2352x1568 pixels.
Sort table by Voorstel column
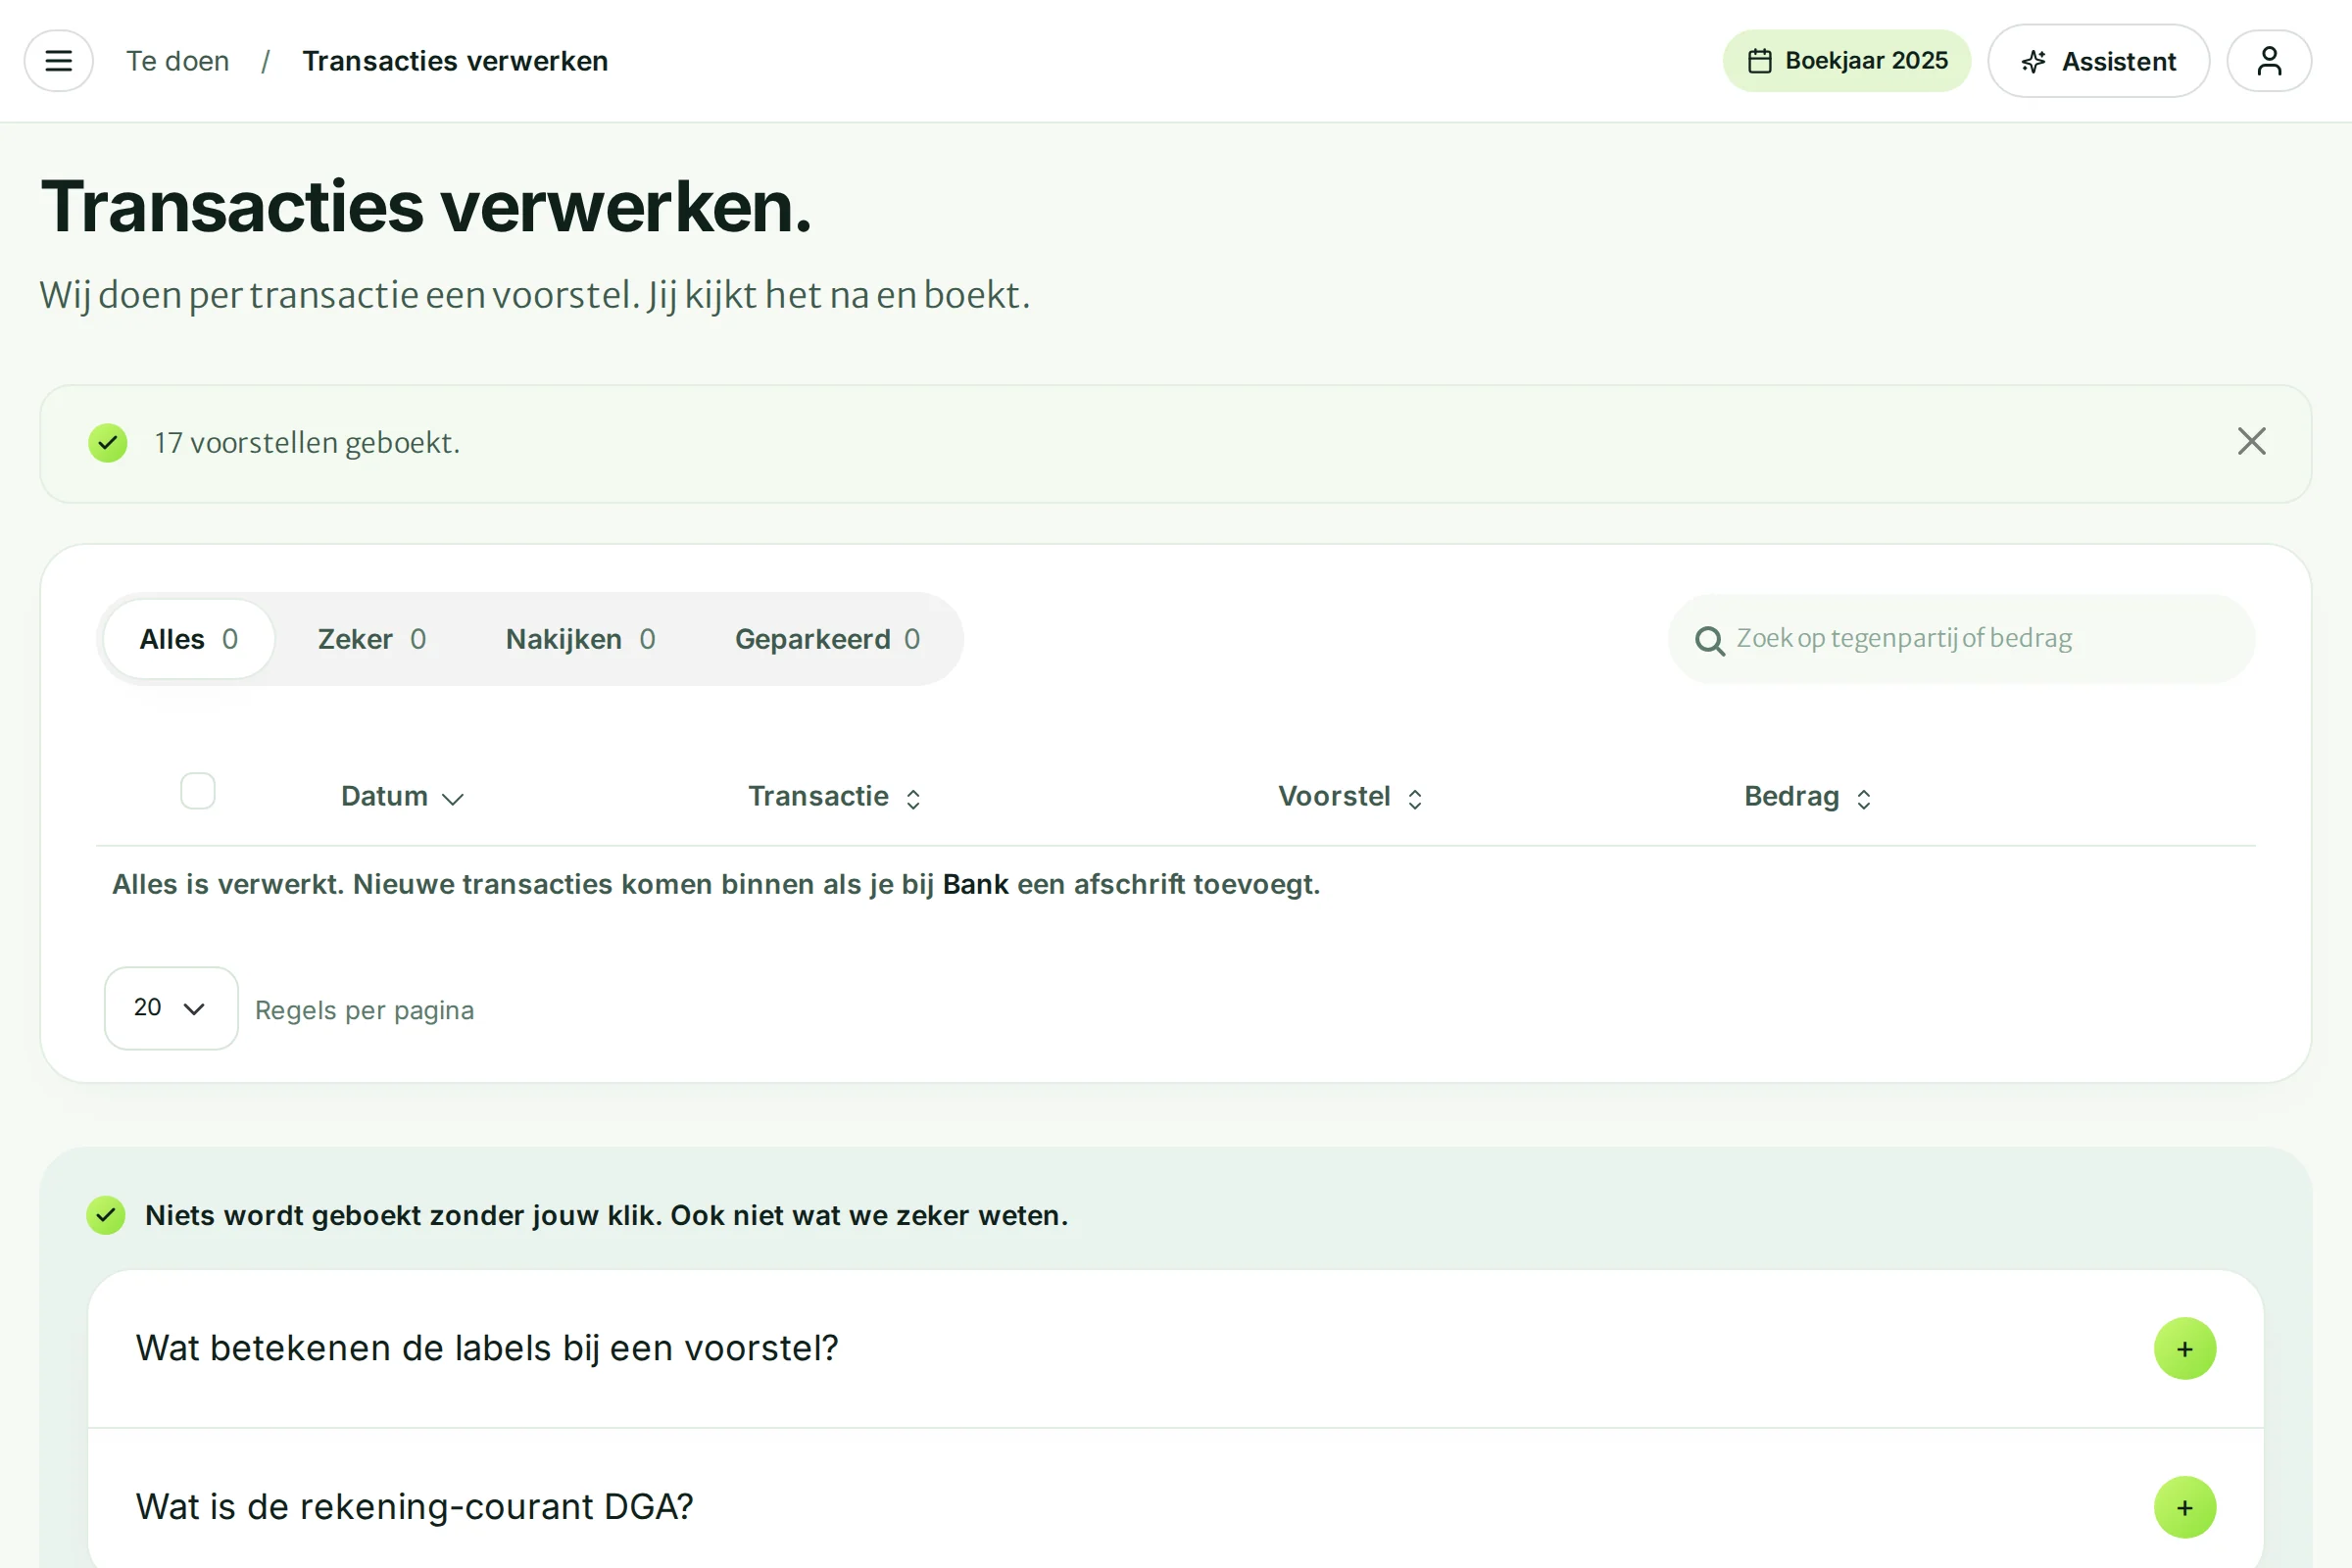point(1350,797)
